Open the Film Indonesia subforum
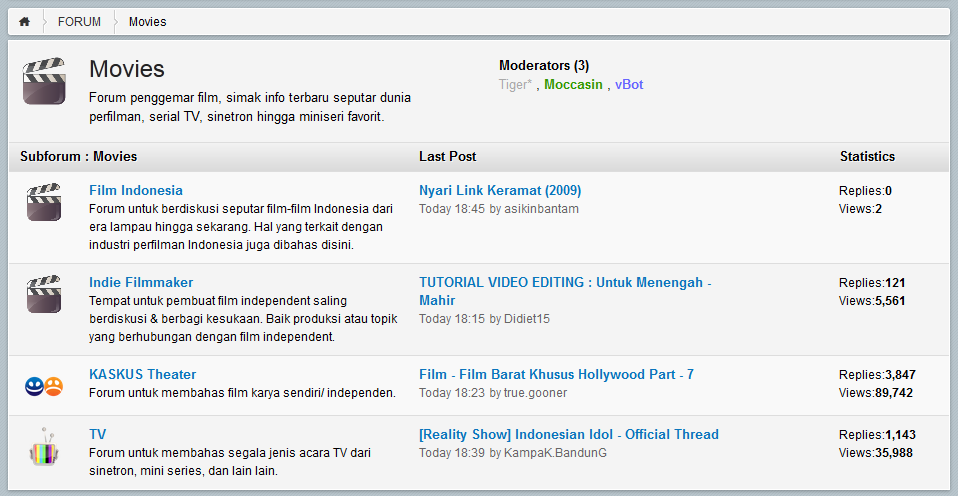The image size is (958, 496). [x=136, y=190]
